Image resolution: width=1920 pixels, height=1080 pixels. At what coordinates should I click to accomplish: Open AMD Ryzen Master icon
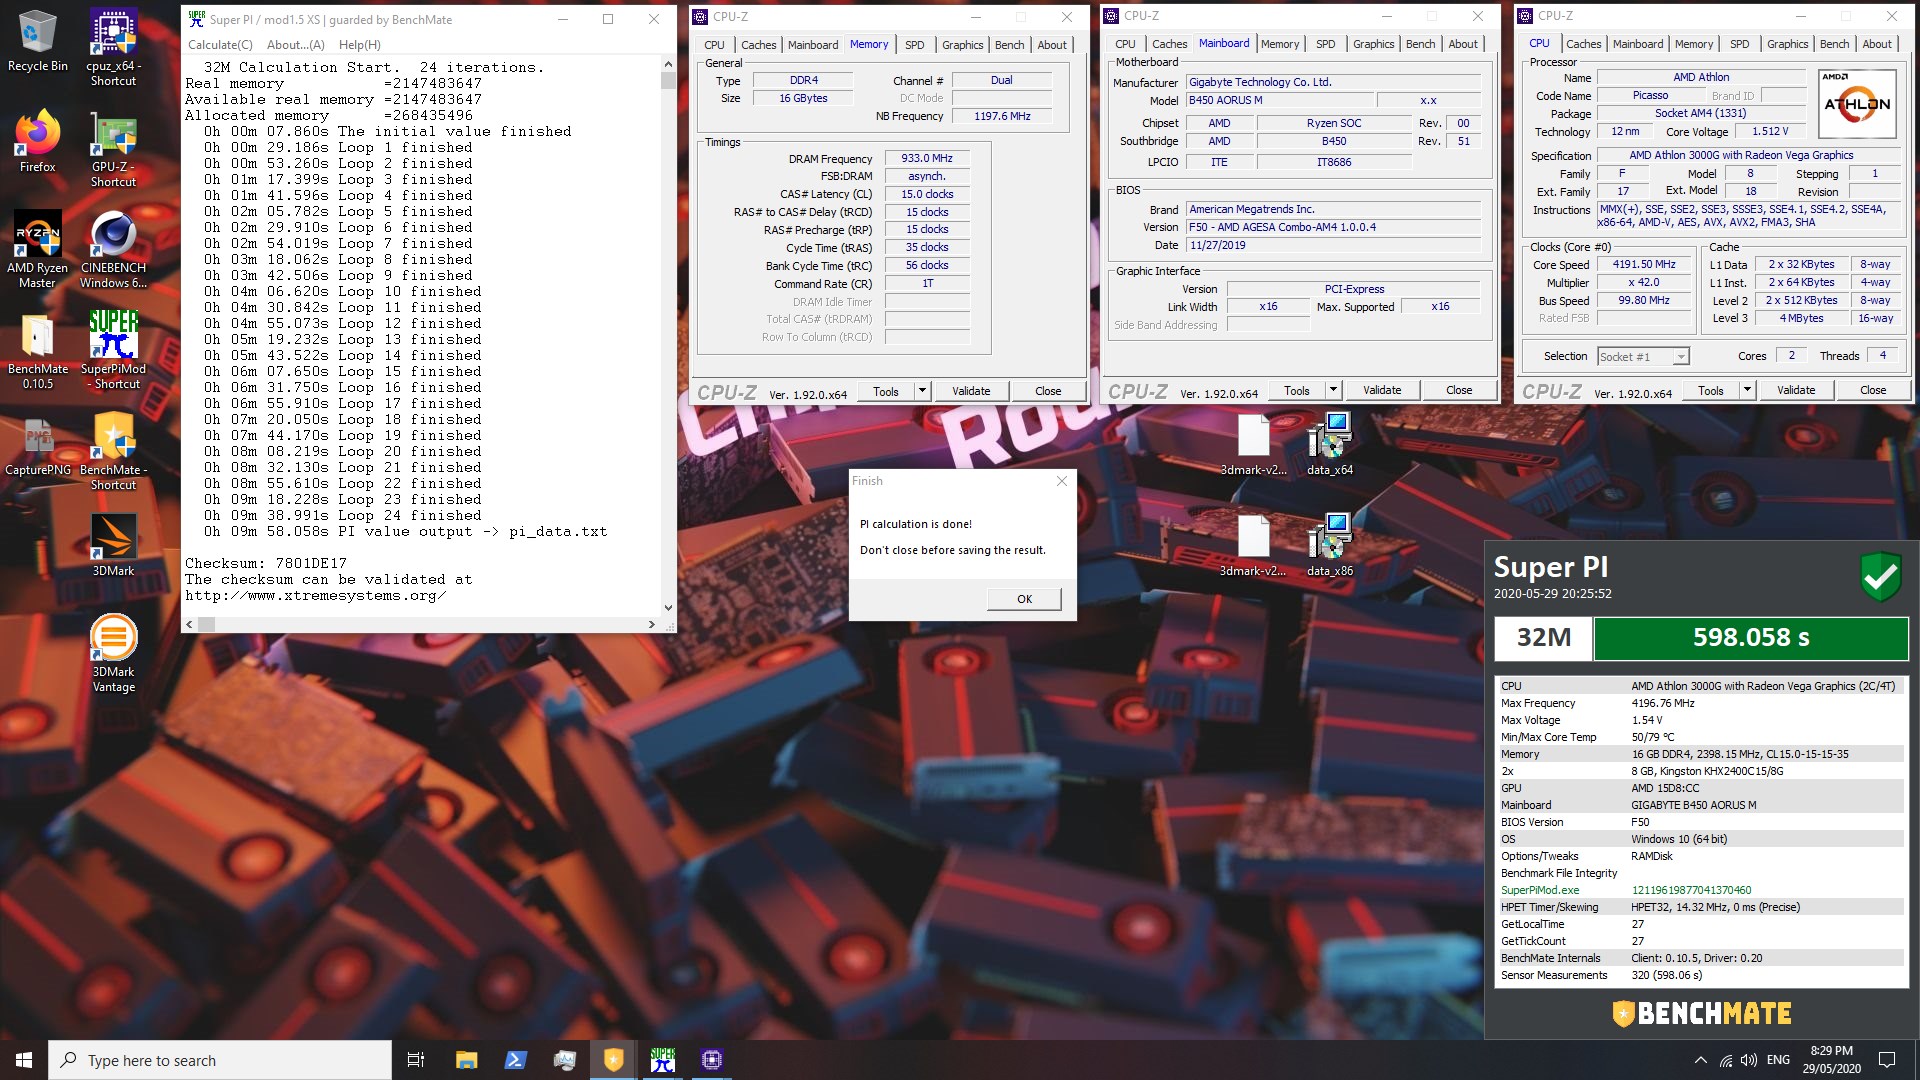point(37,249)
